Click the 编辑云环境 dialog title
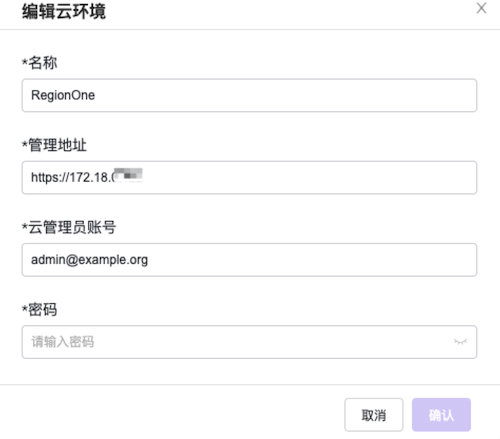The image size is (500, 439). pos(64,11)
